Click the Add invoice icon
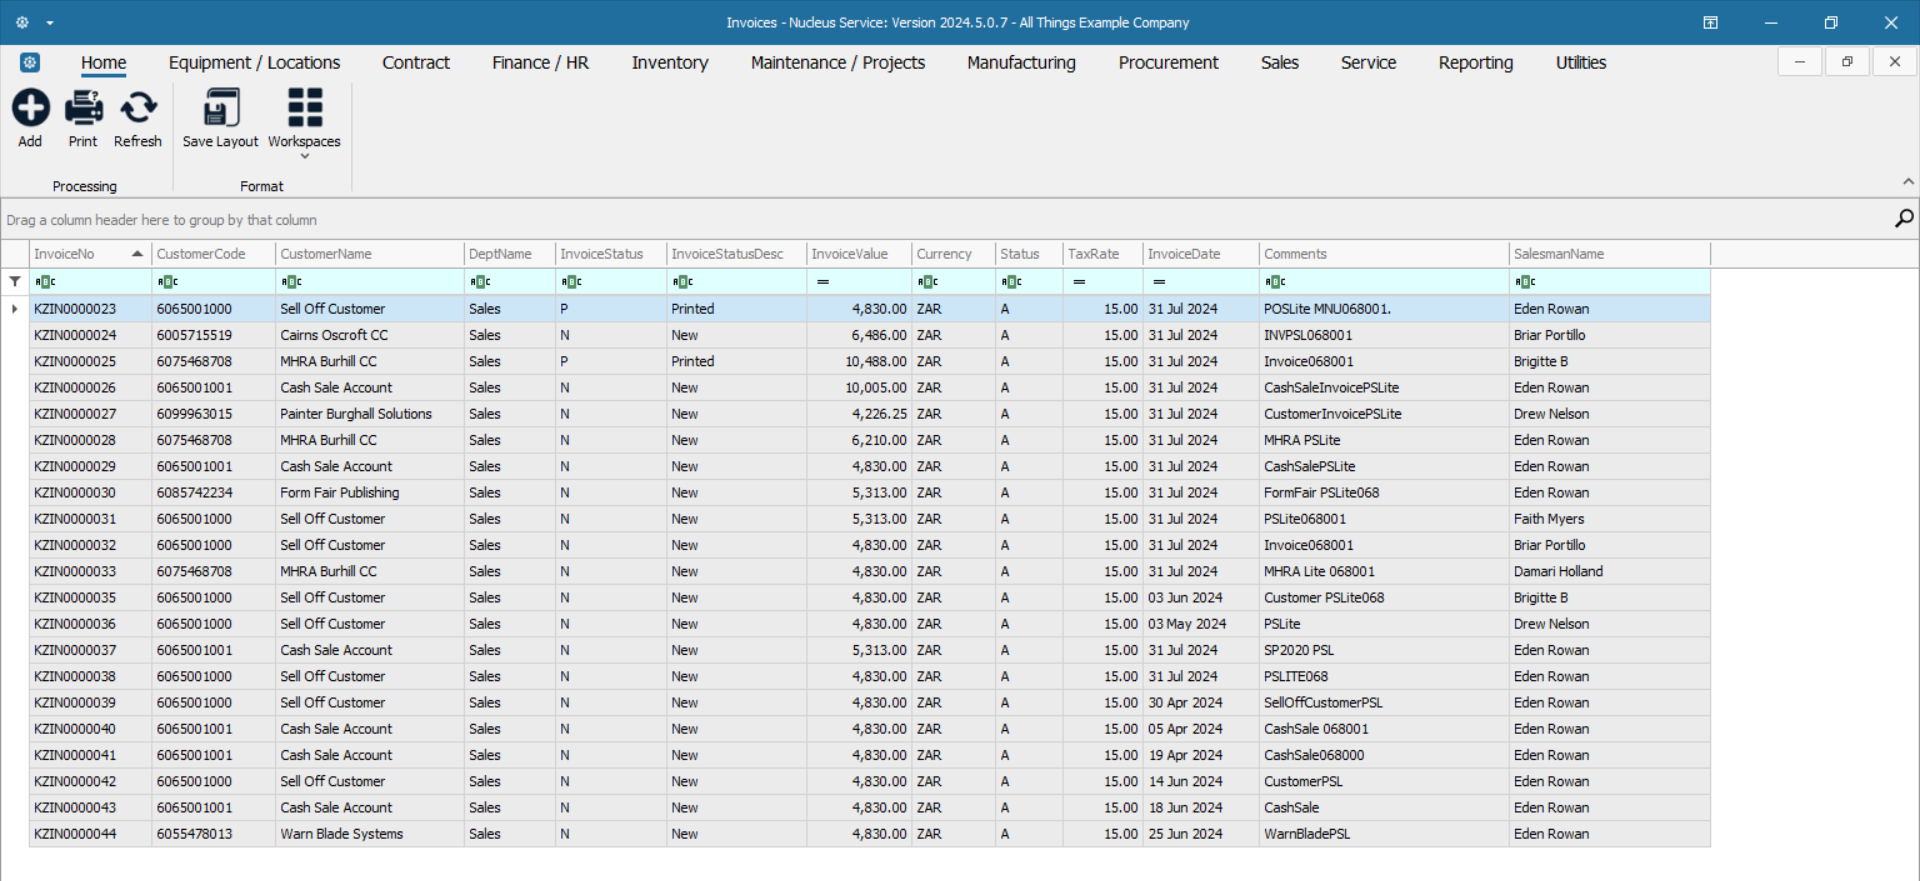Screen dimensions: 1920x881 tap(30, 108)
